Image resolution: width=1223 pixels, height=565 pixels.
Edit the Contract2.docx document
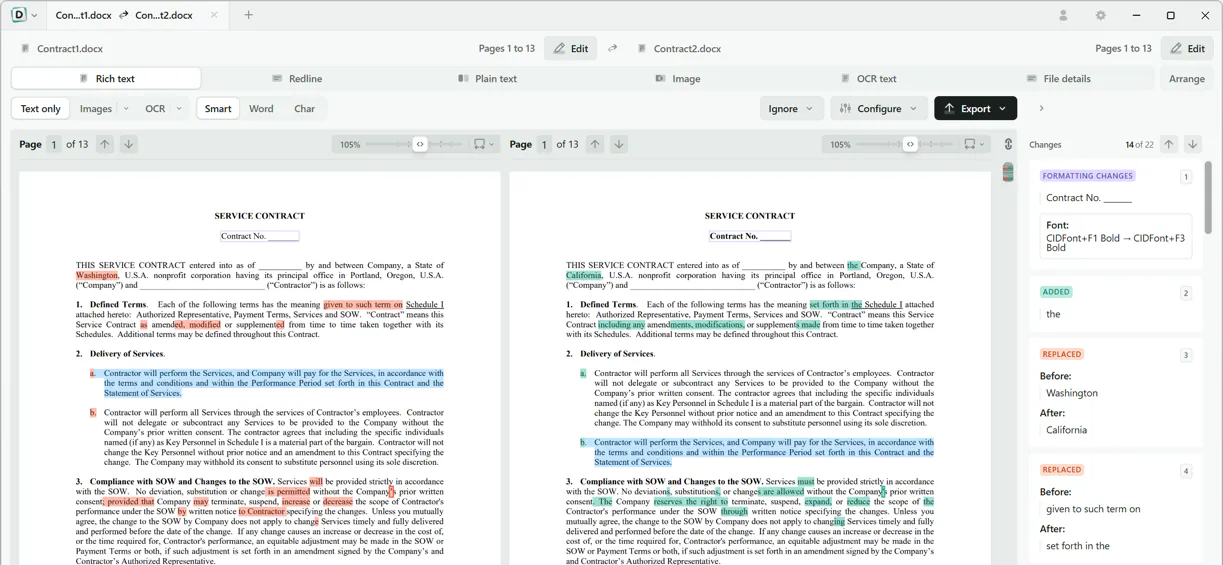1188,48
